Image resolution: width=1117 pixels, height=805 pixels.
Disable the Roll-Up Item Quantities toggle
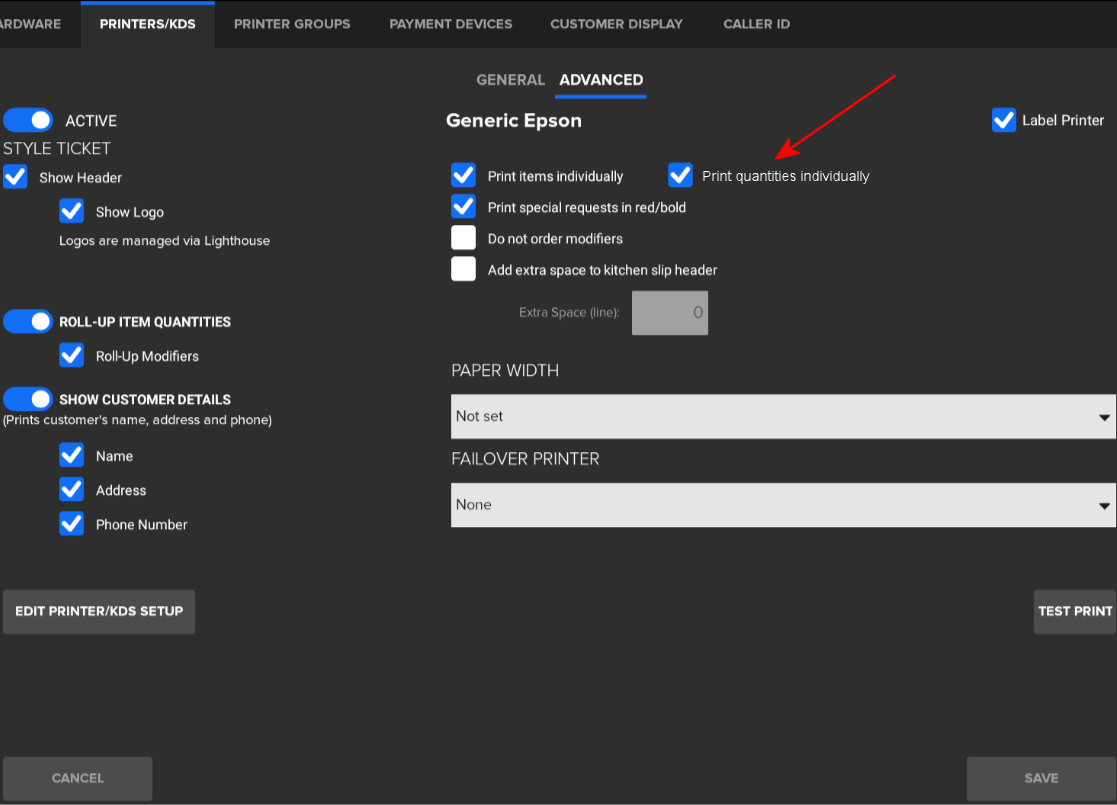coord(28,321)
